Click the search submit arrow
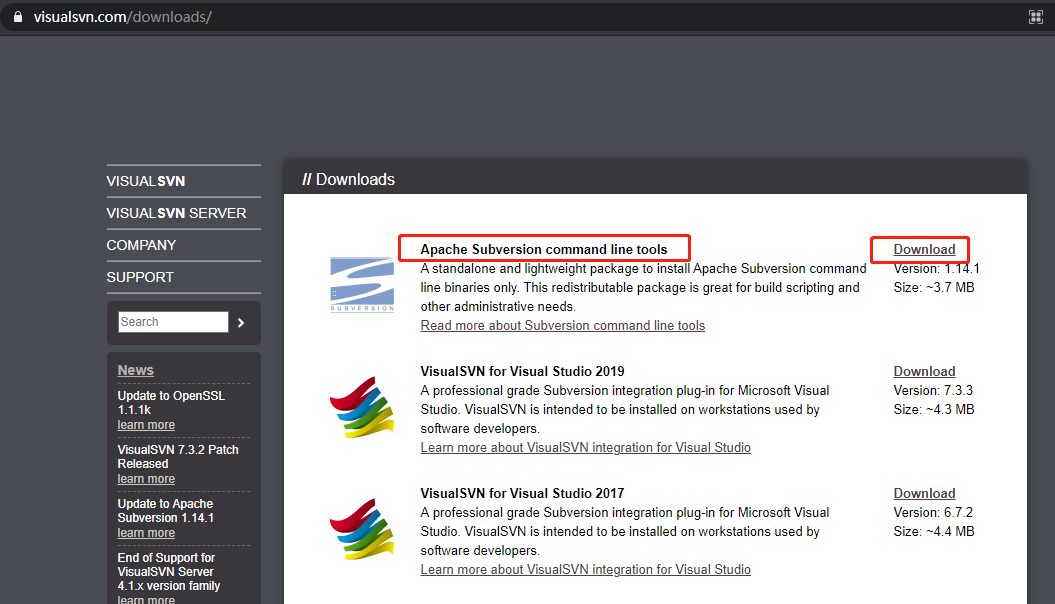Viewport: 1055px width, 604px height. click(x=241, y=323)
